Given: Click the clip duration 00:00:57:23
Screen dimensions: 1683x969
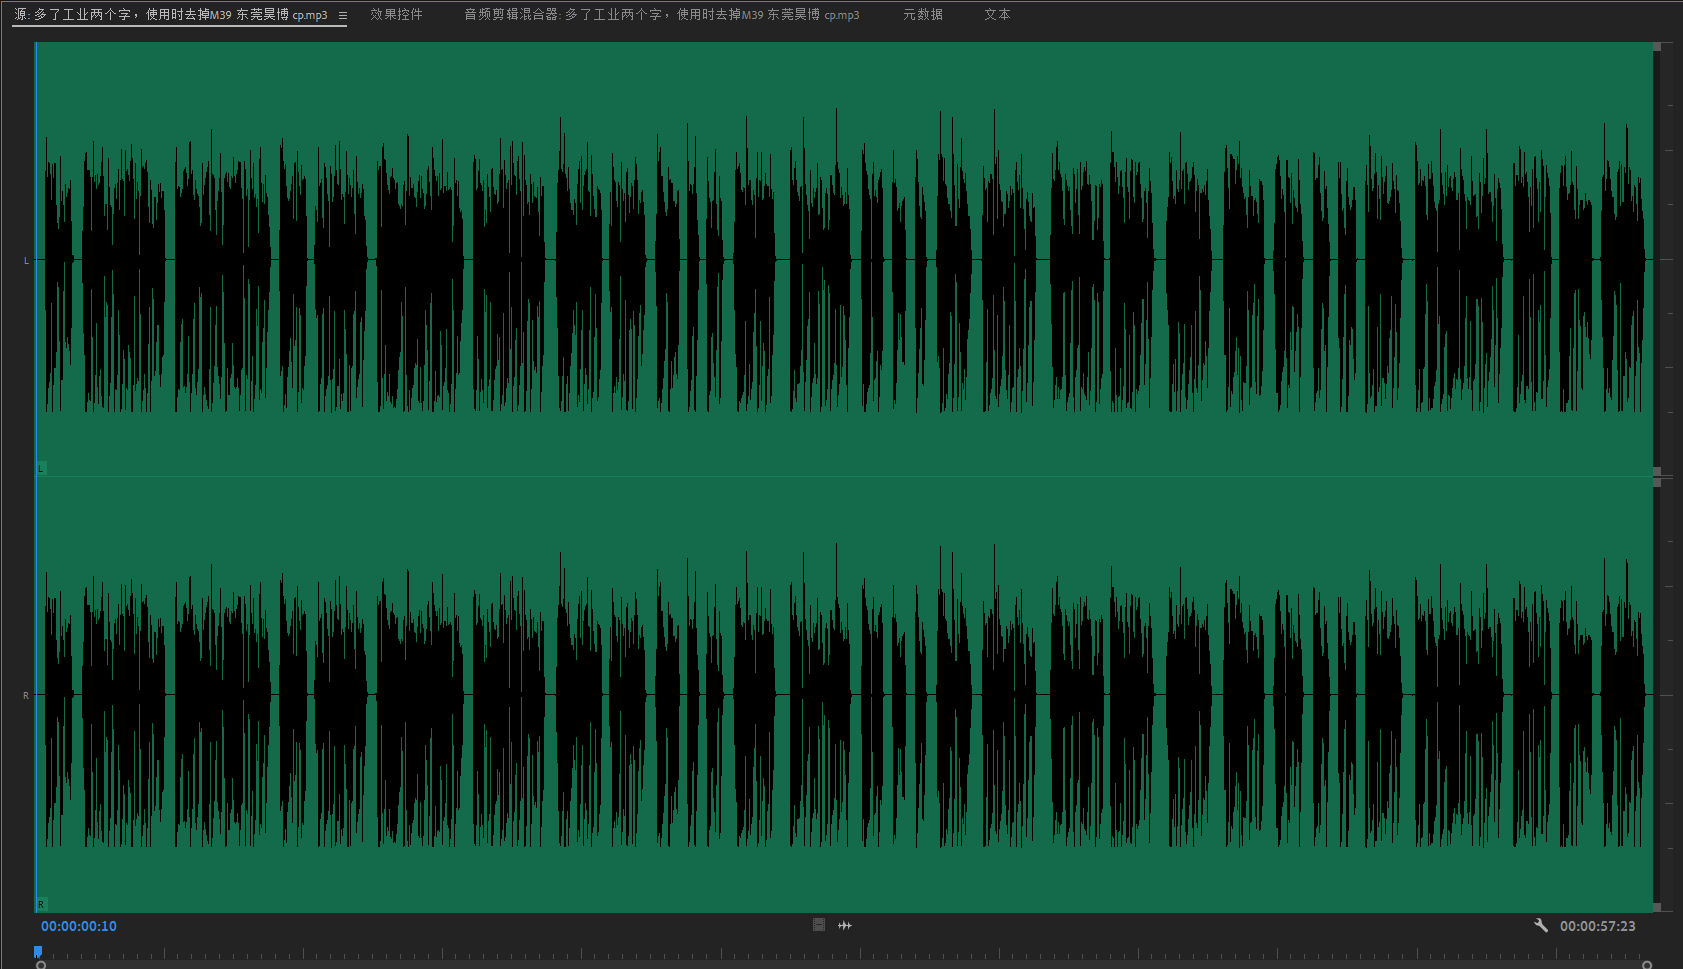Looking at the screenshot, I should click(x=1597, y=926).
